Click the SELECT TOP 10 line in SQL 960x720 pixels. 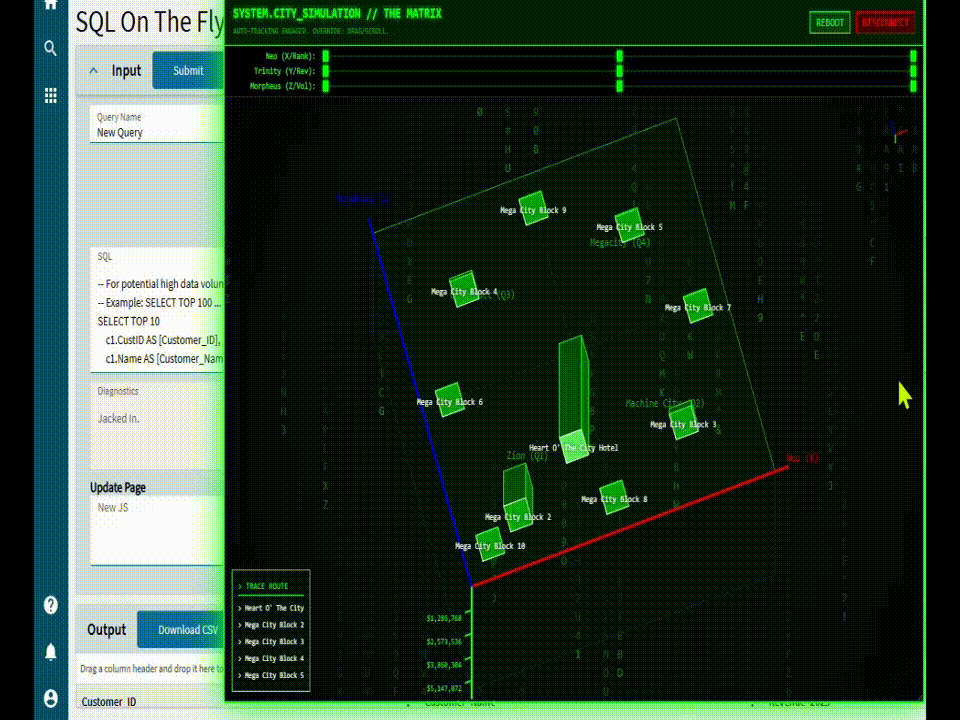click(x=129, y=321)
